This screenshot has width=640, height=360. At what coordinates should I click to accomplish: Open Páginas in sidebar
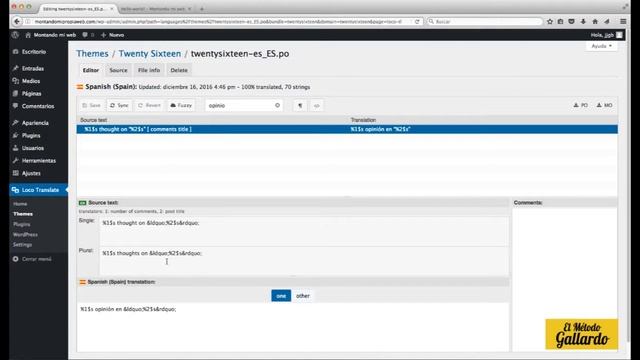coord(31,94)
